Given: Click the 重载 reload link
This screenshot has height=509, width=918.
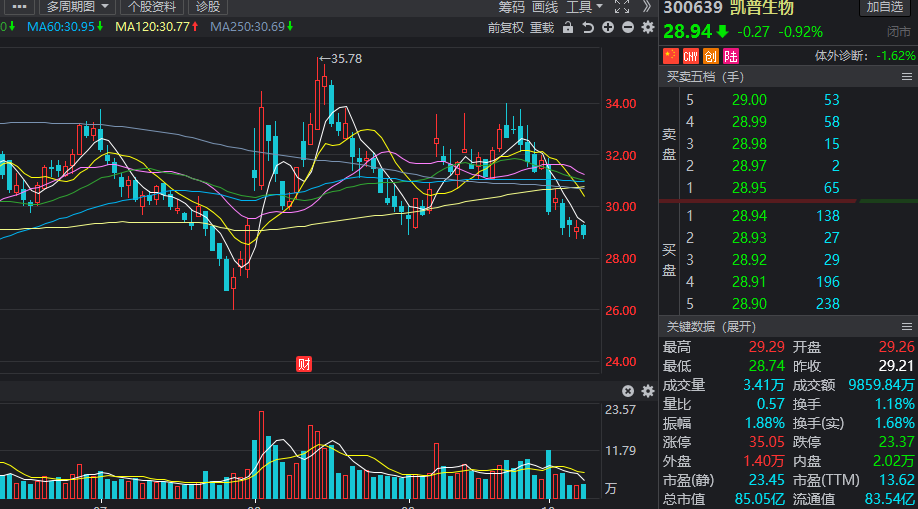Looking at the screenshot, I should coord(542,28).
